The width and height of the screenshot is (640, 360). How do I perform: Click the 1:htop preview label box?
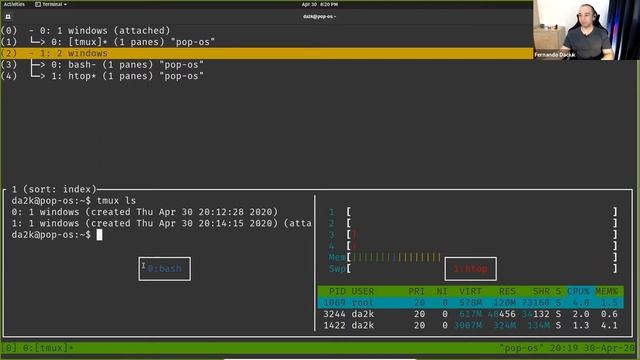click(x=471, y=269)
